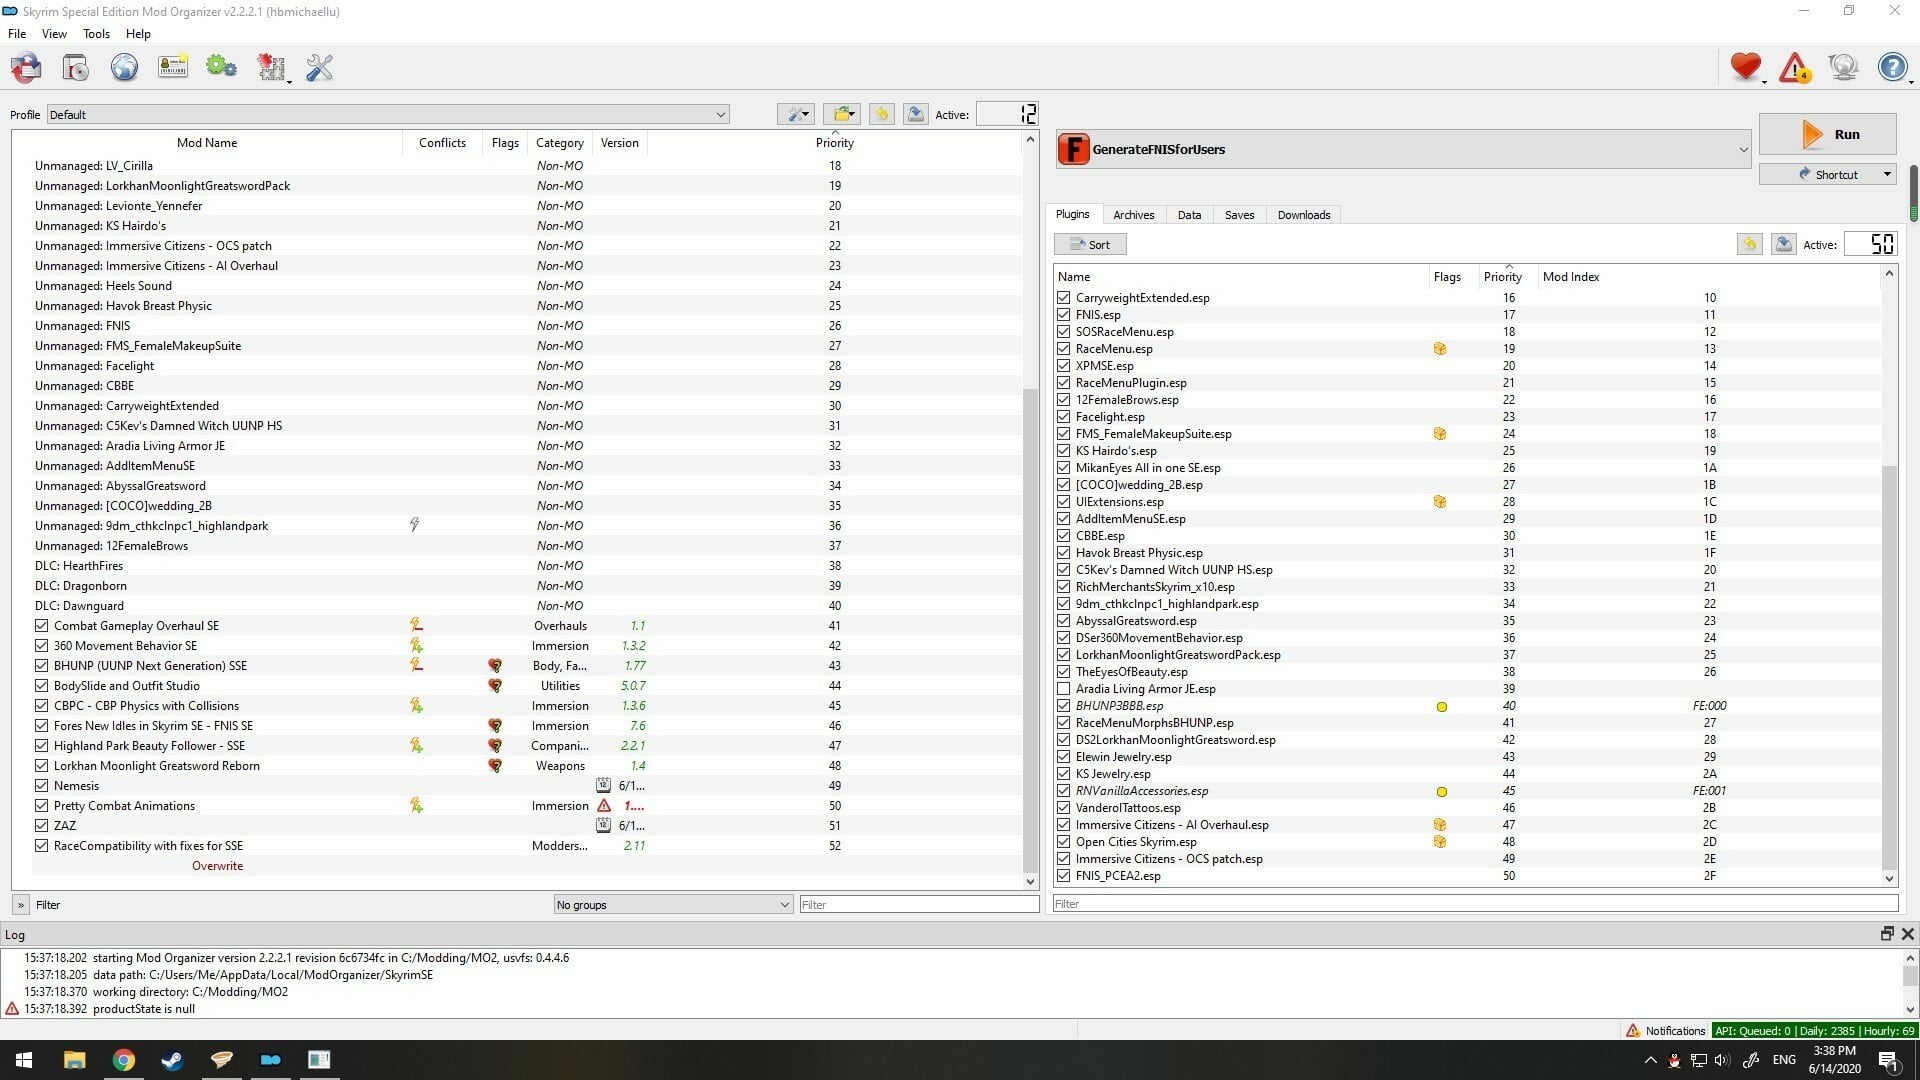Sort plugins by Mod Index header
Viewport: 1920px width, 1080px height.
coord(1571,276)
